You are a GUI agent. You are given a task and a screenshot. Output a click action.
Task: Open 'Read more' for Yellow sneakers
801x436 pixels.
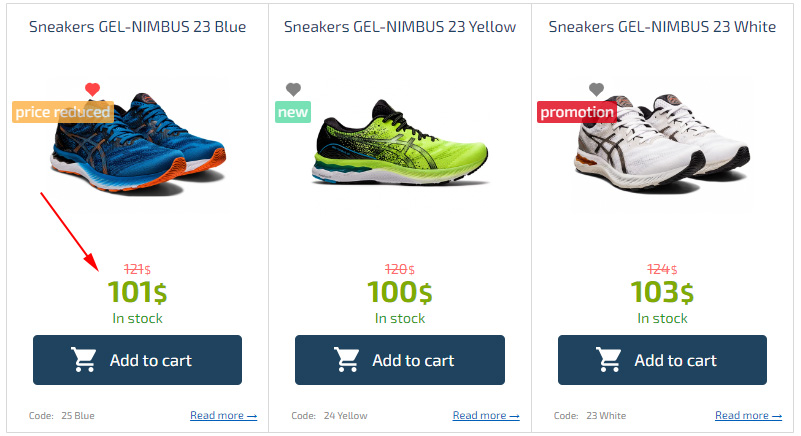click(x=486, y=415)
